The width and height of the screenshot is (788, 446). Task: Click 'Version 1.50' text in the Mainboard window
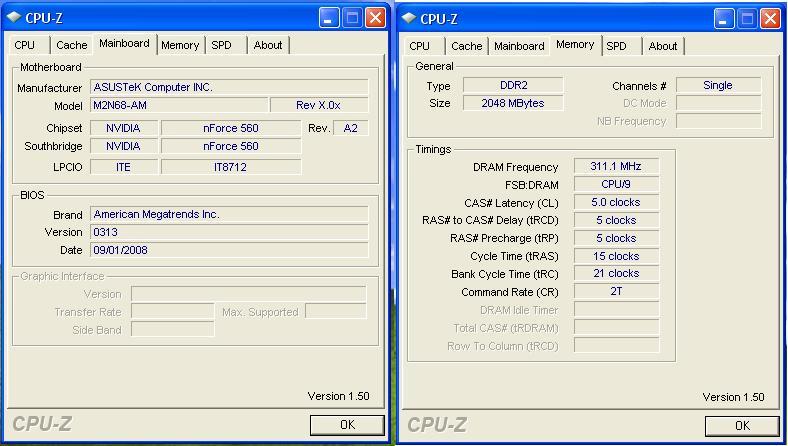pos(339,396)
